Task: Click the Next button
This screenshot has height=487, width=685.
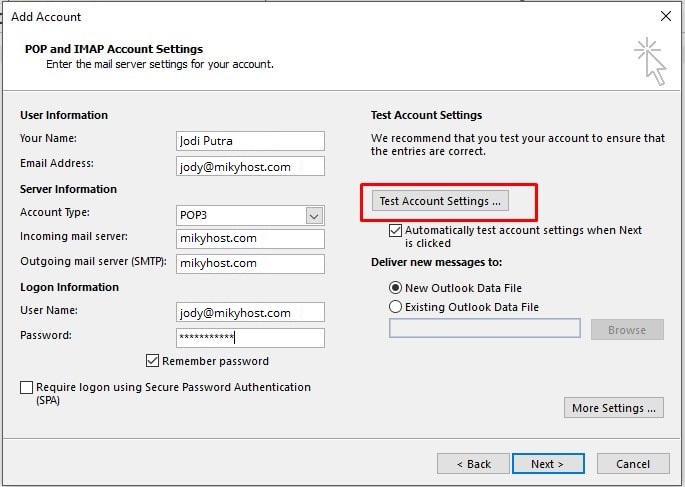Action: [x=548, y=464]
